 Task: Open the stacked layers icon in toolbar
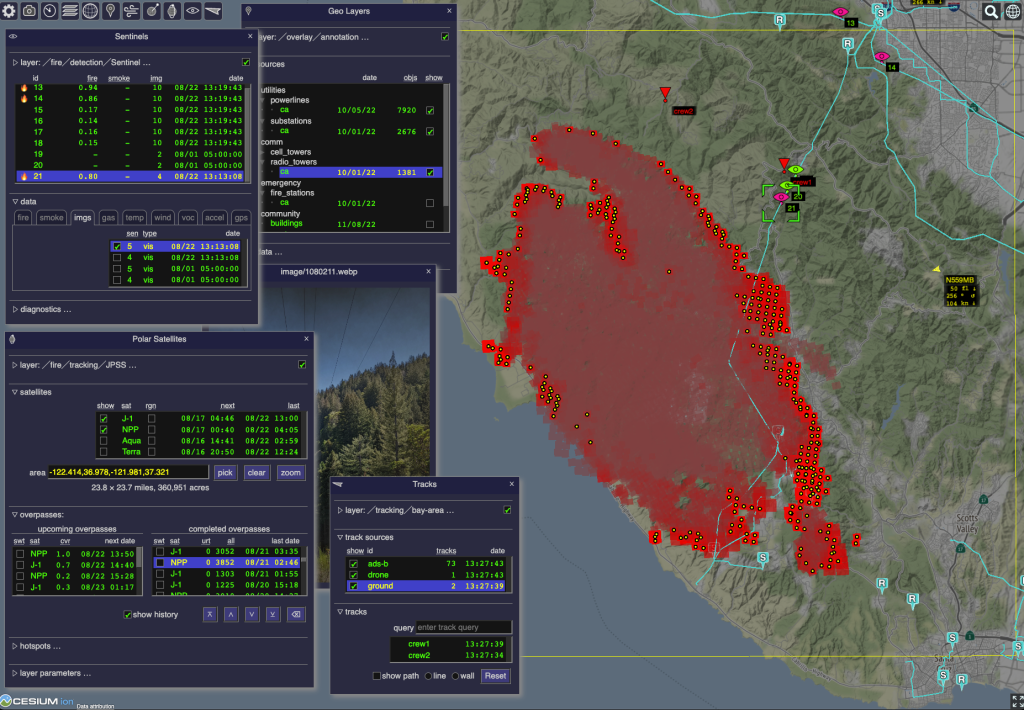[70, 10]
